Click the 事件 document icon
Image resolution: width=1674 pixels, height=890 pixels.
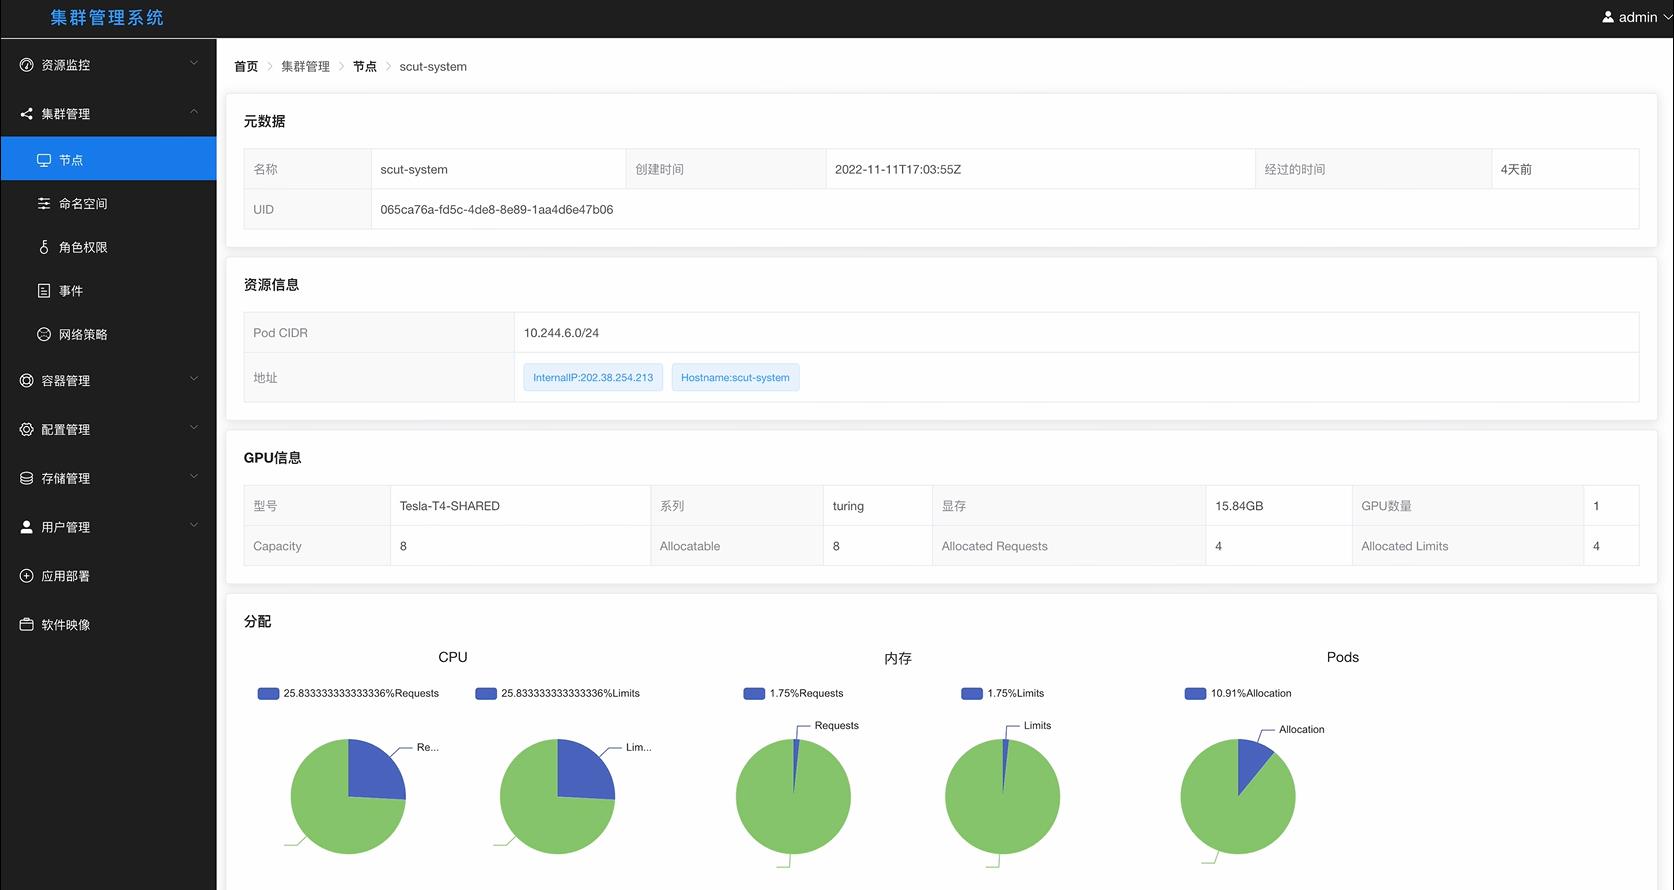[x=44, y=291]
